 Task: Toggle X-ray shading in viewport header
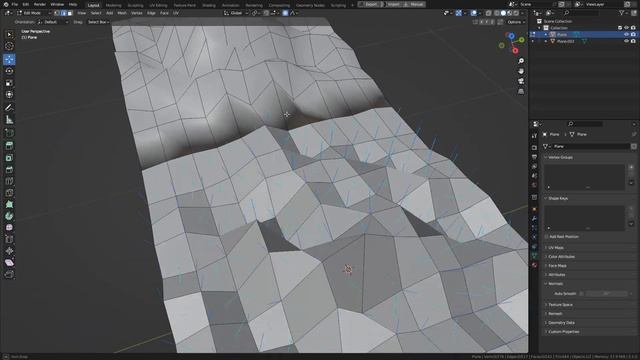(x=488, y=13)
